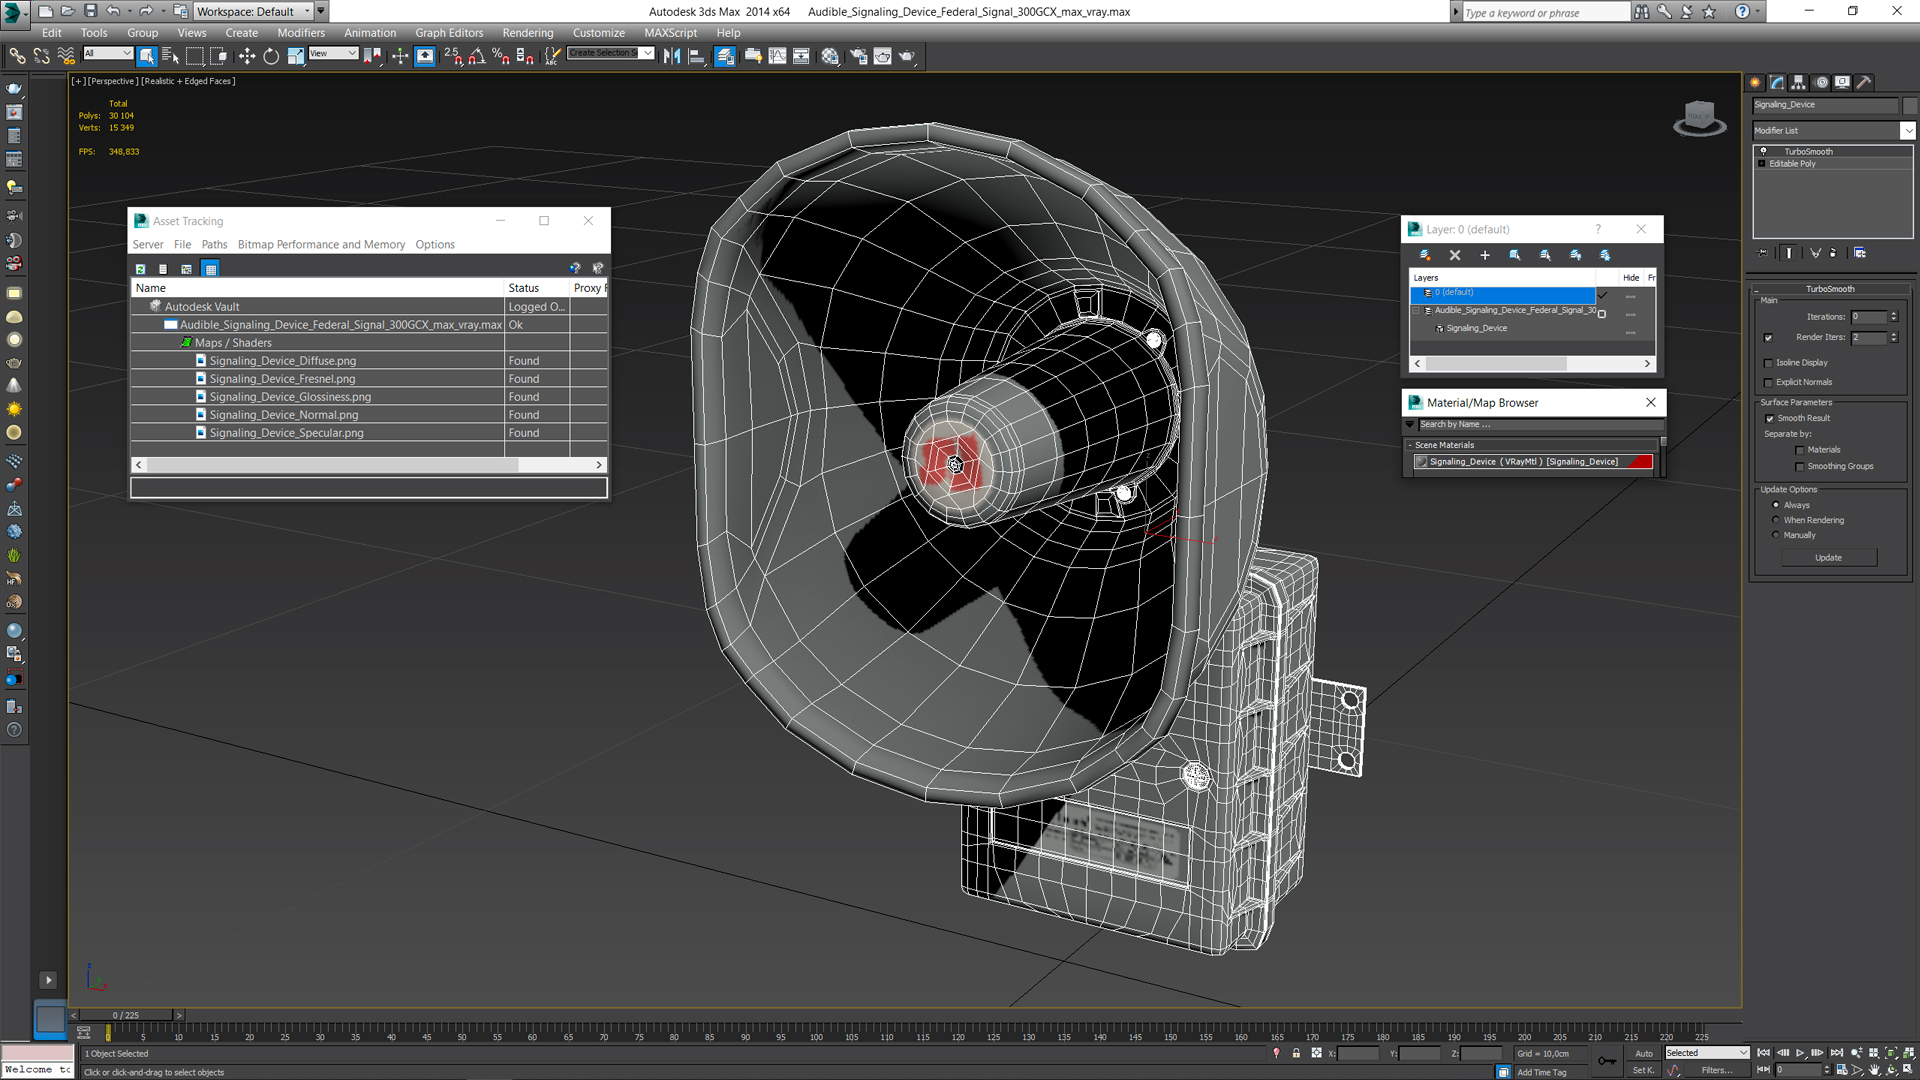
Task: Open Bitmap Performance and Memory menu
Action: (321, 245)
